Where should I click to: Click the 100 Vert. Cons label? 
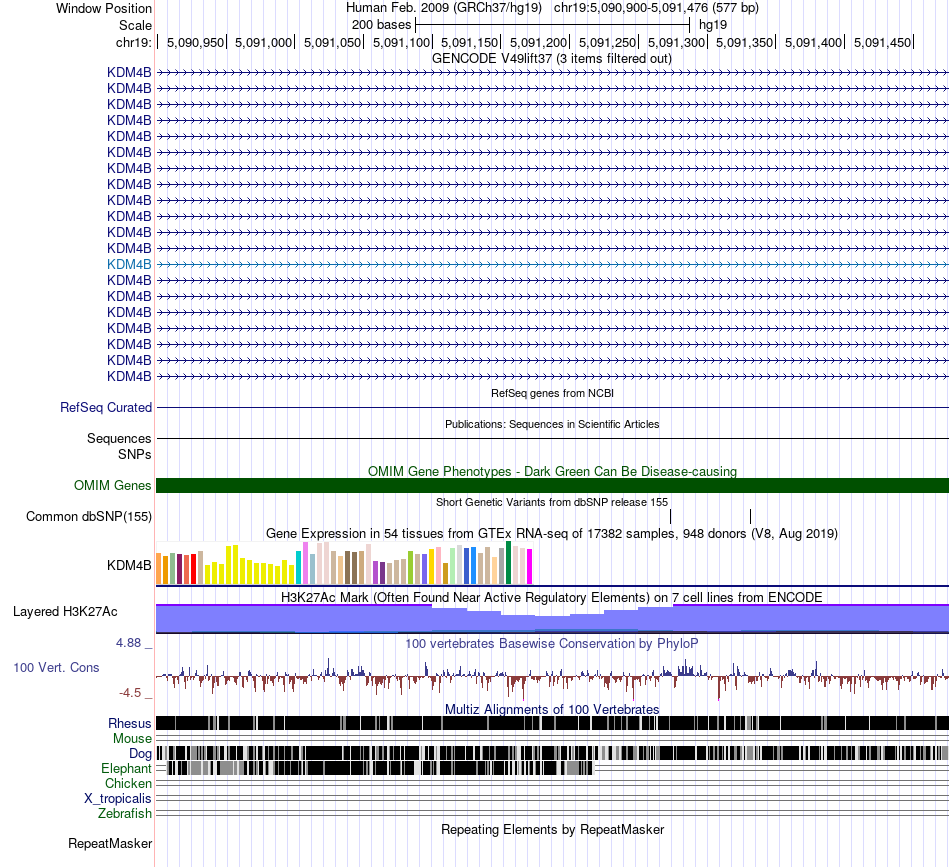coord(56,667)
